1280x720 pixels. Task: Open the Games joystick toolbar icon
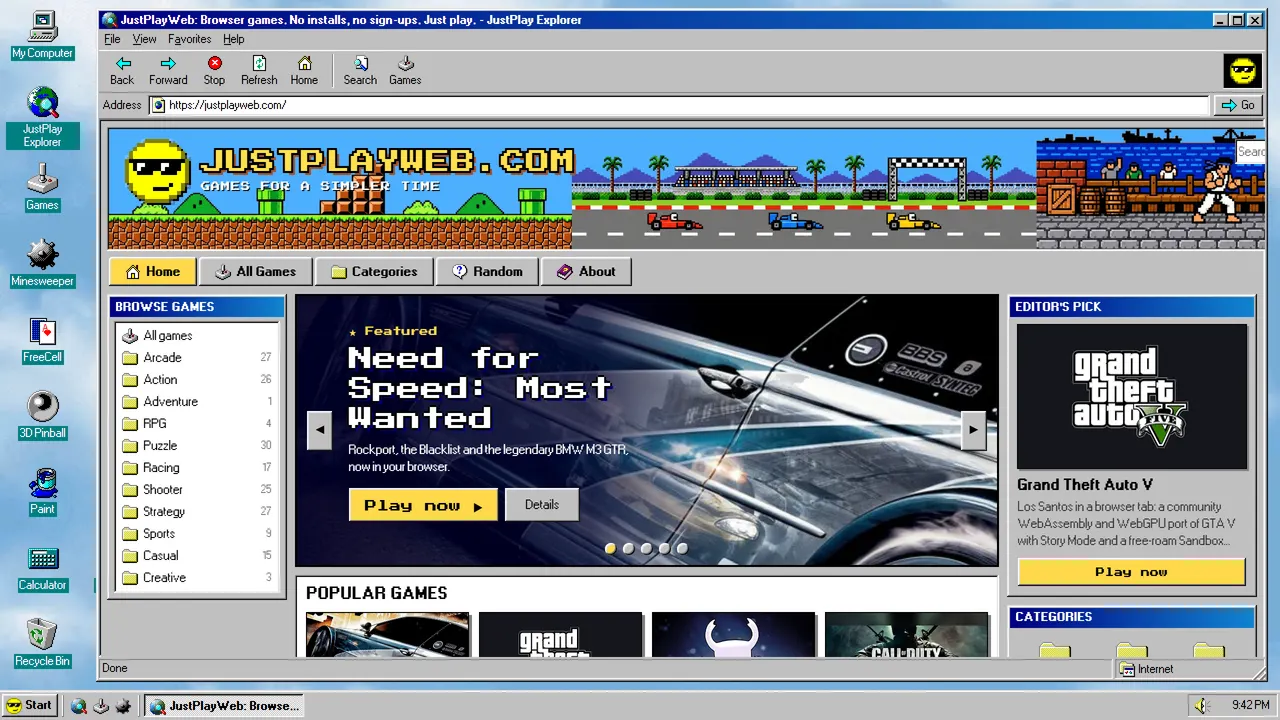405,70
